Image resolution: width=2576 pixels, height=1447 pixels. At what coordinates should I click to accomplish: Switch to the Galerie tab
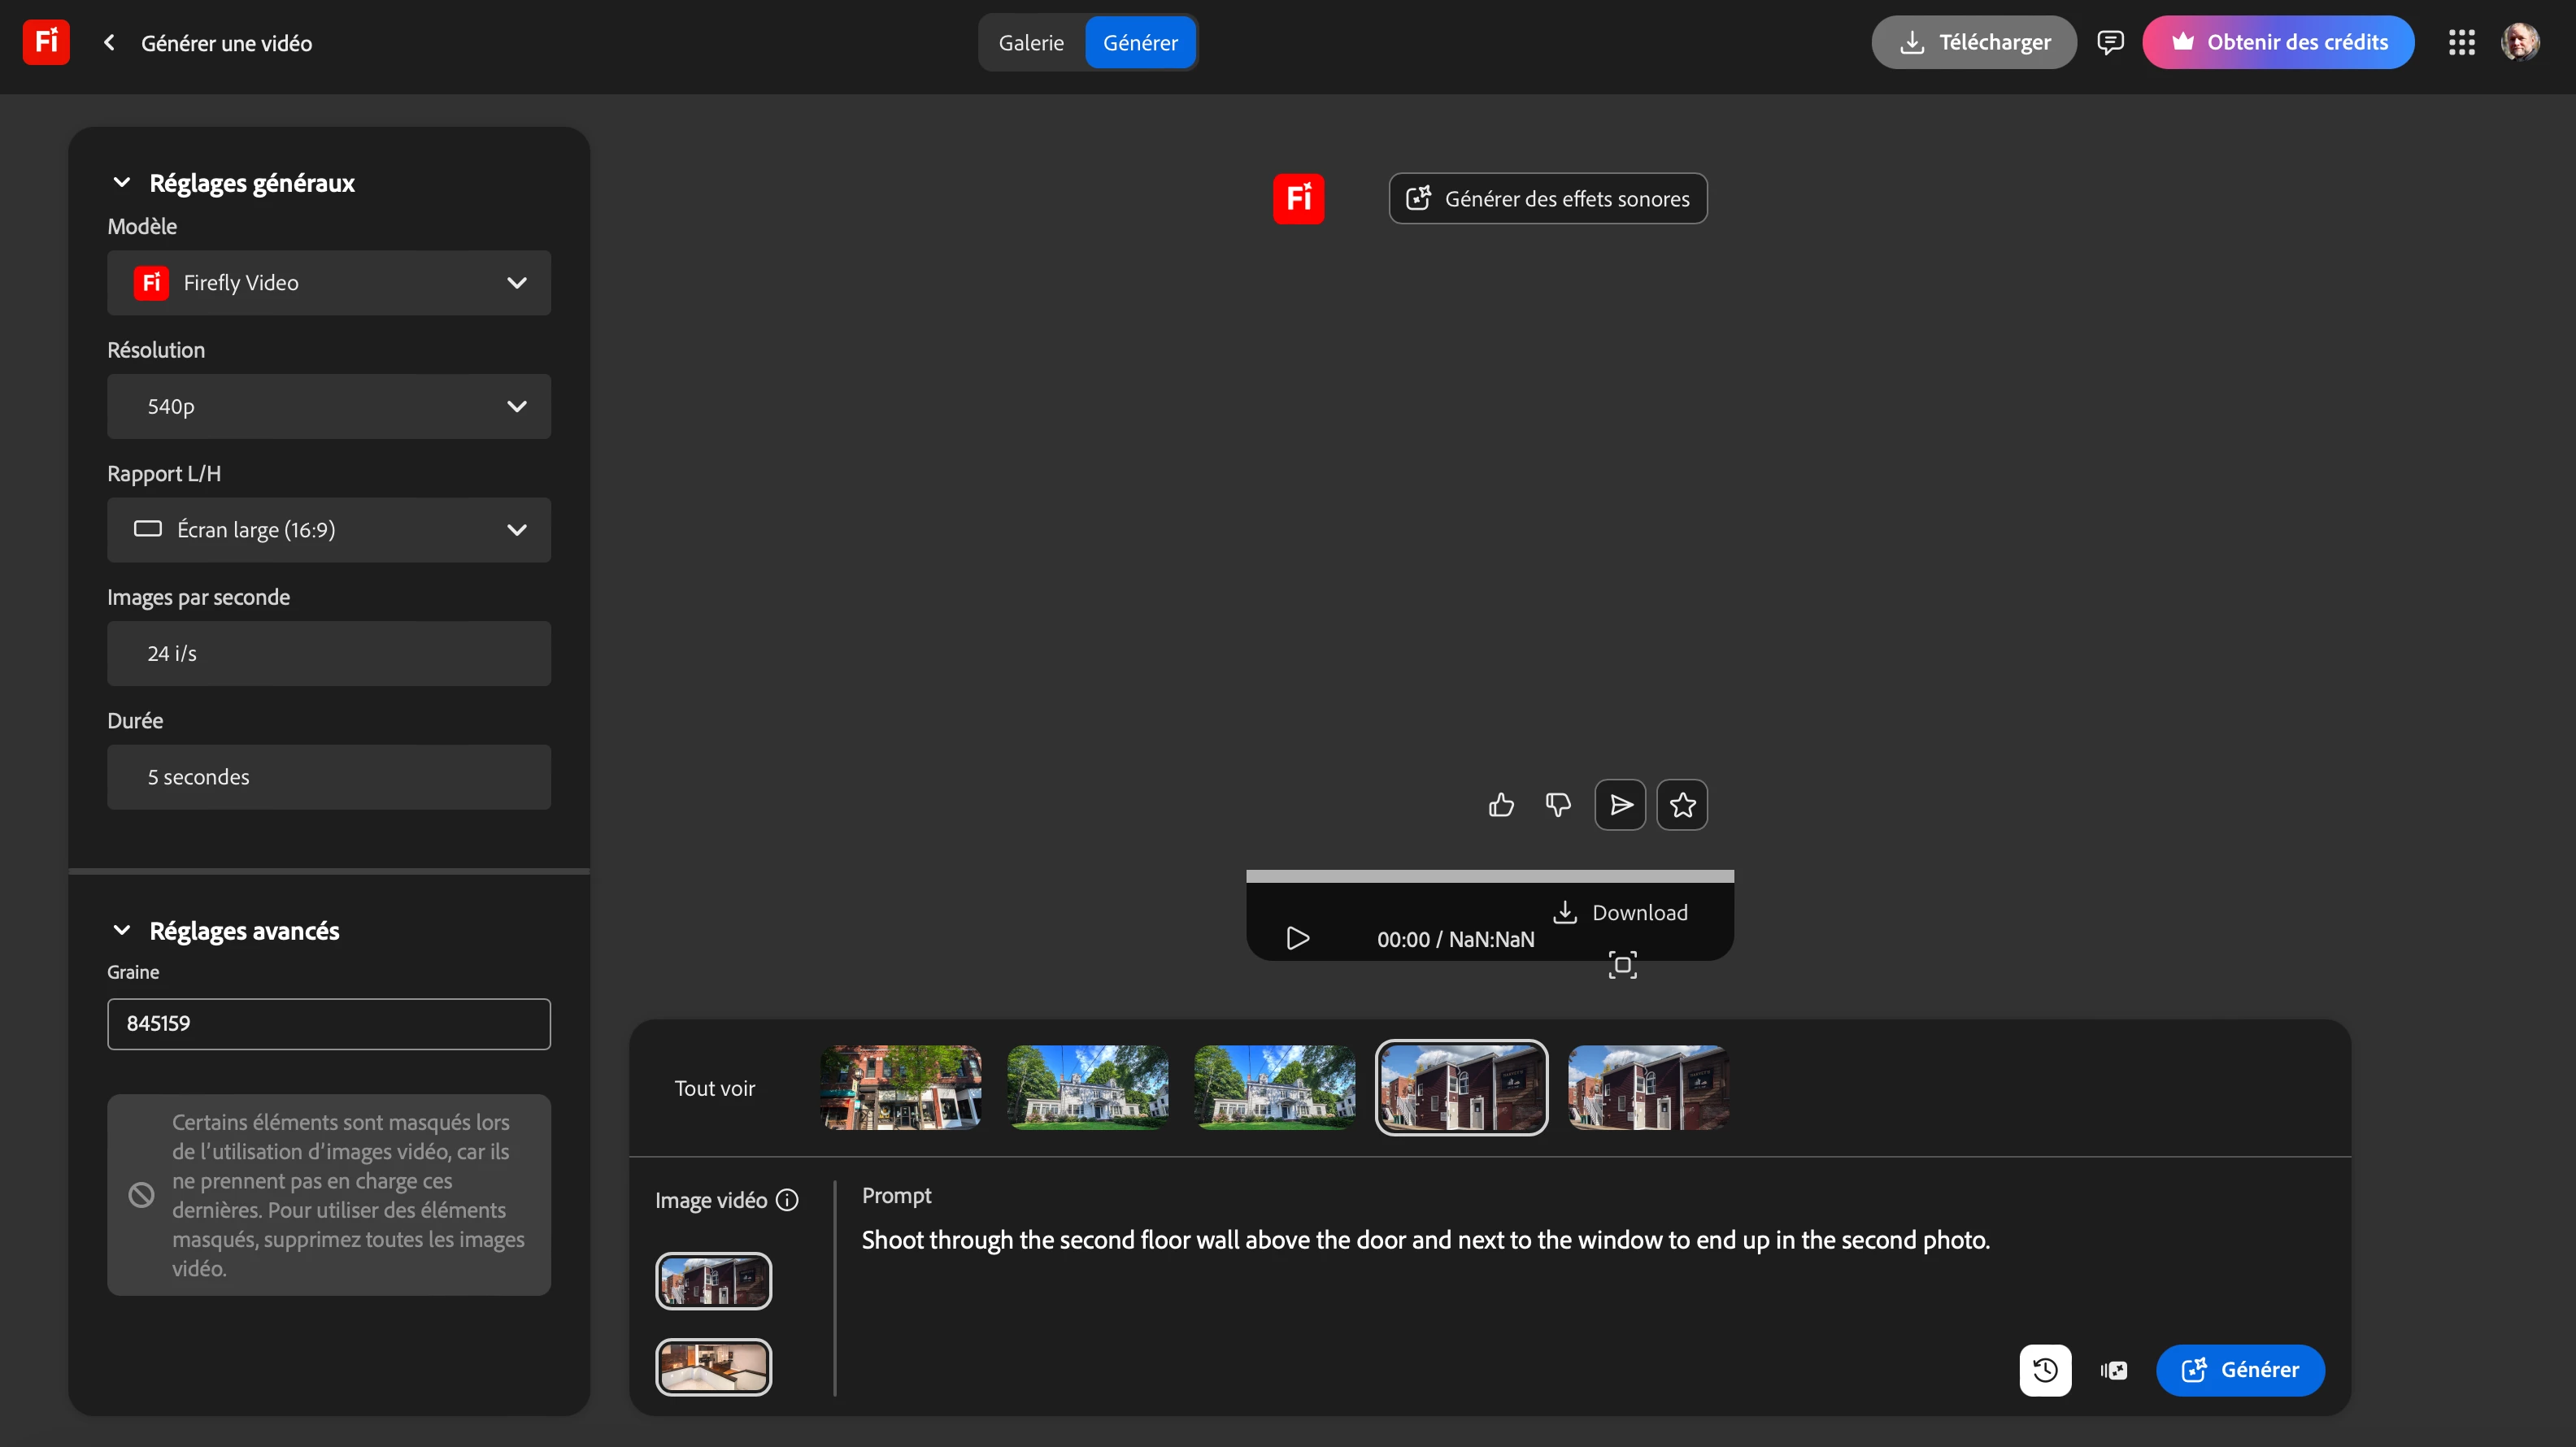click(1031, 42)
